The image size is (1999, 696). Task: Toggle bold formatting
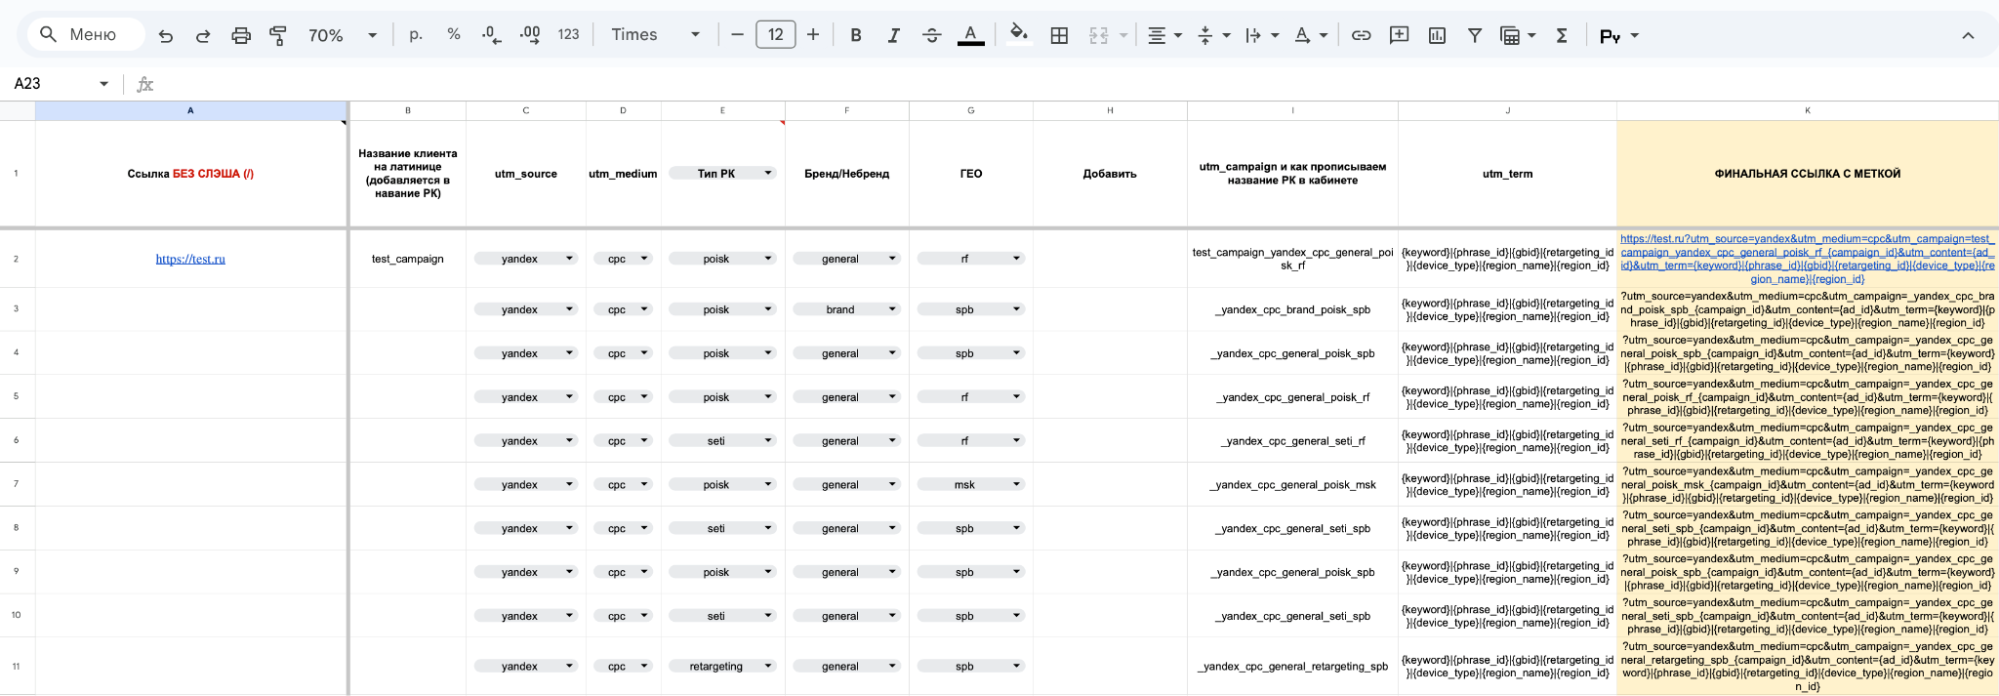[x=856, y=35]
